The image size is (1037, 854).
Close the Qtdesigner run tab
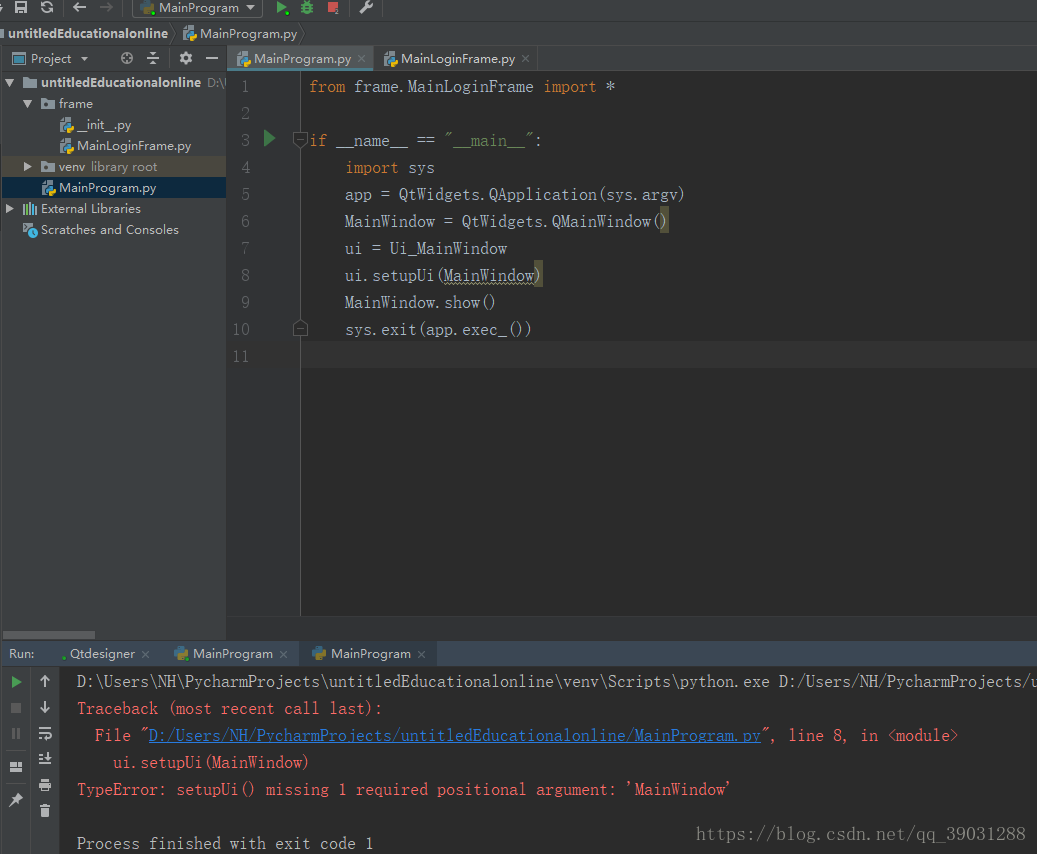(145, 654)
